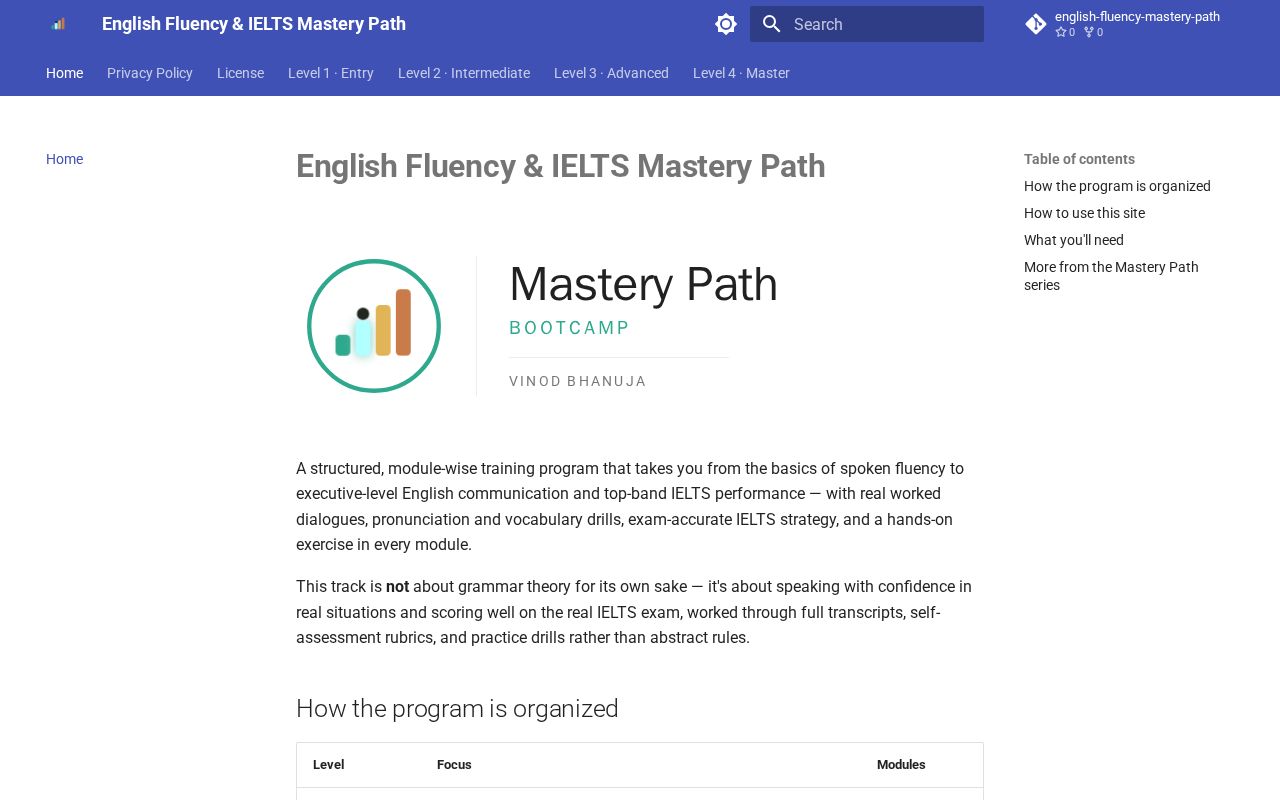Go to the License tab

pos(240,73)
